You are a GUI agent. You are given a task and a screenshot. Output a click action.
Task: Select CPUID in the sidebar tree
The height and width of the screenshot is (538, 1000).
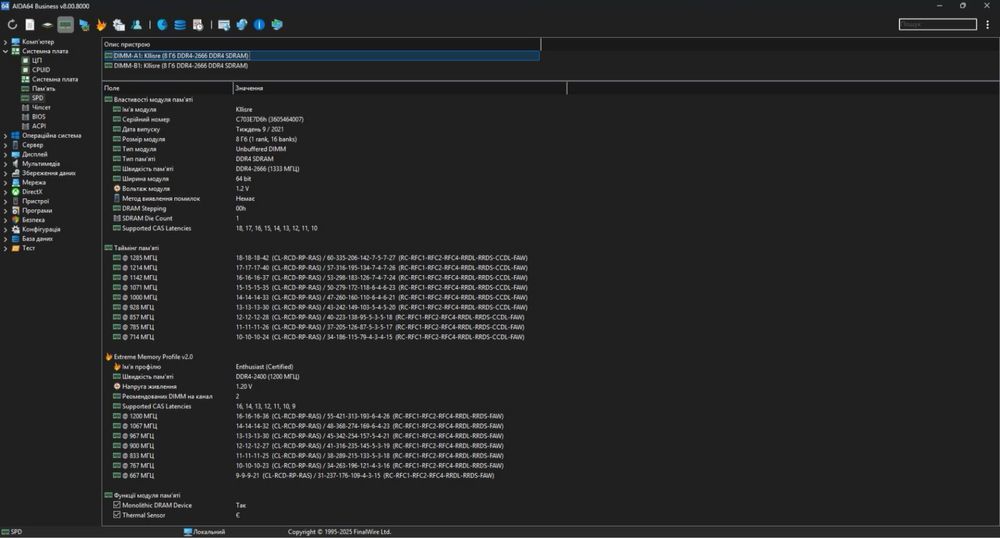tap(41, 70)
